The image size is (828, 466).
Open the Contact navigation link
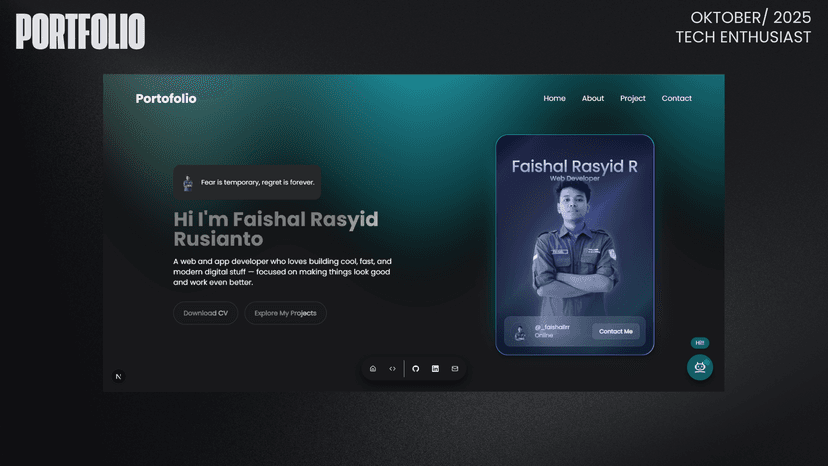tap(676, 98)
